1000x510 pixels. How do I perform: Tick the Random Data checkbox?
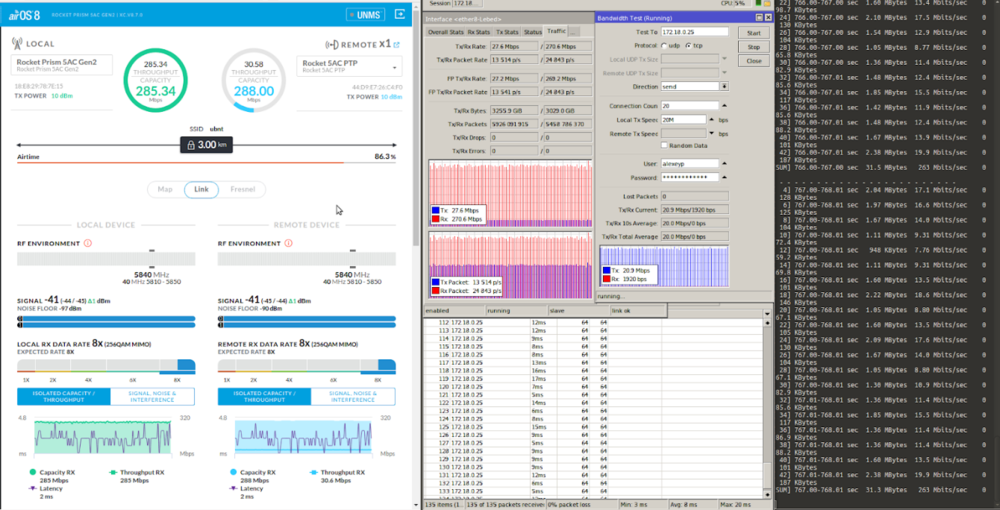[665, 145]
